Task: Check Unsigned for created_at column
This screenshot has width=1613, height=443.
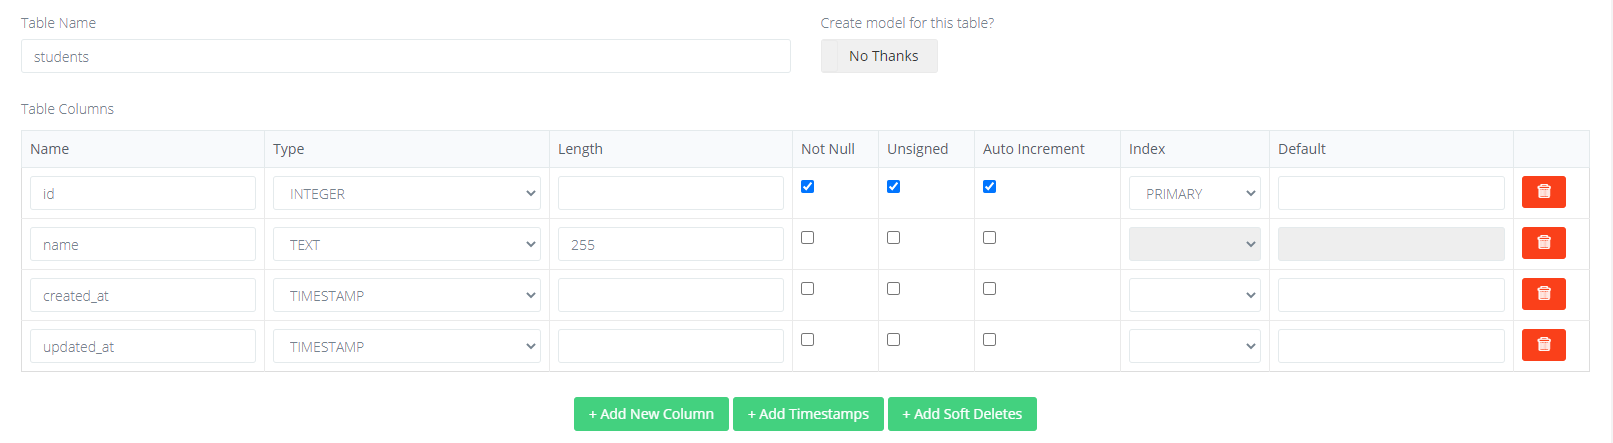Action: point(894,289)
